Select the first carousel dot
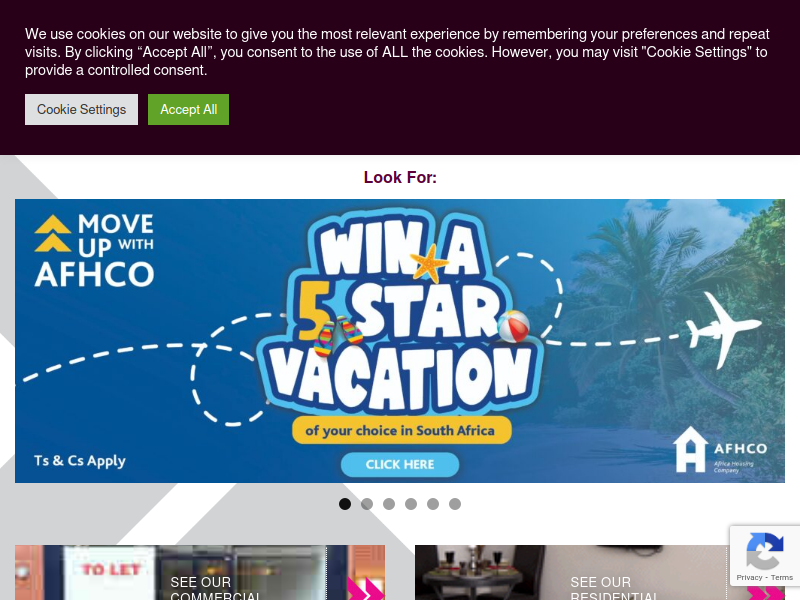 345,504
